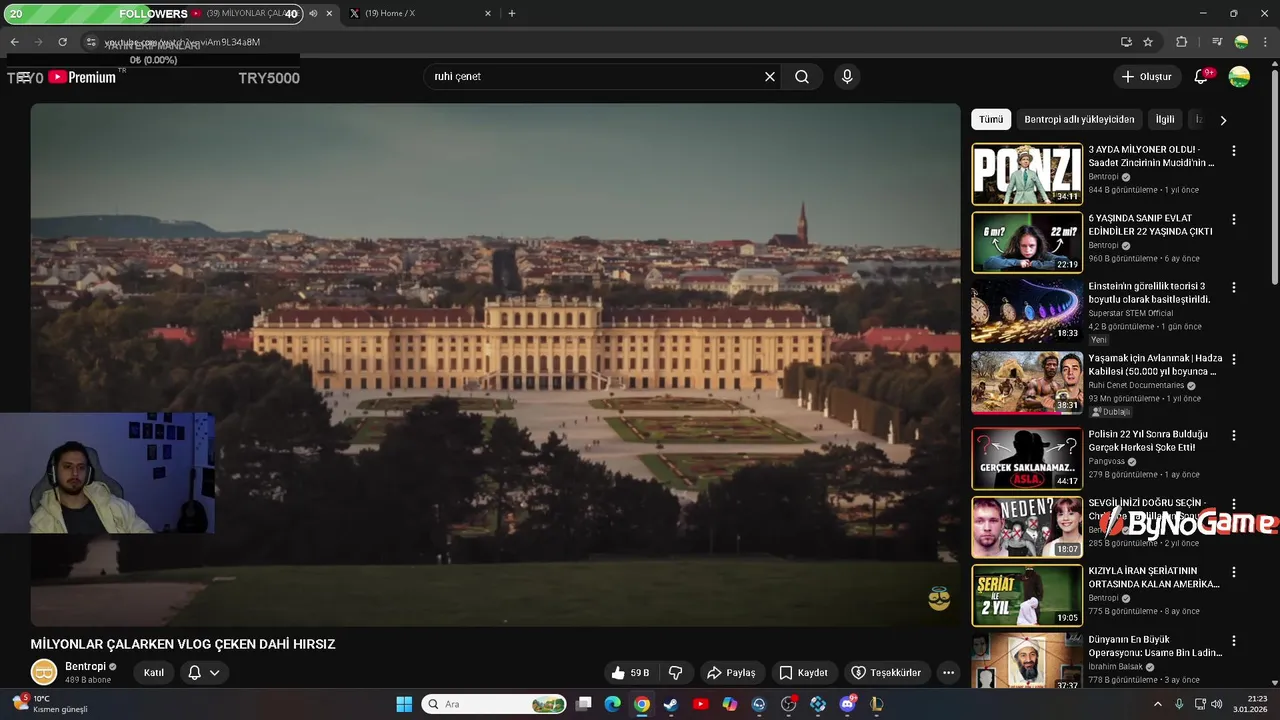Image resolution: width=1280 pixels, height=720 pixels.
Task: Open Chrome media controls icon
Action: point(1217,42)
